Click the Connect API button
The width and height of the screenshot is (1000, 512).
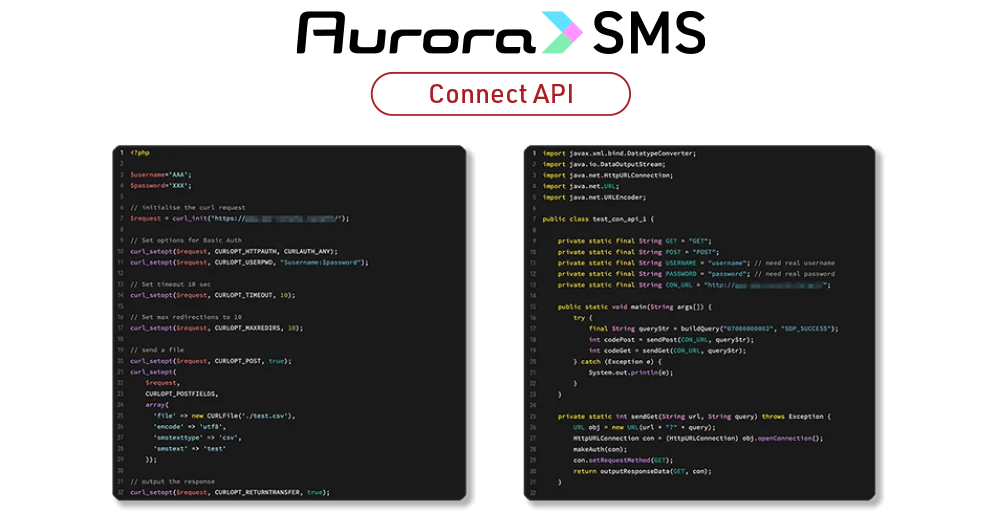[x=501, y=94]
